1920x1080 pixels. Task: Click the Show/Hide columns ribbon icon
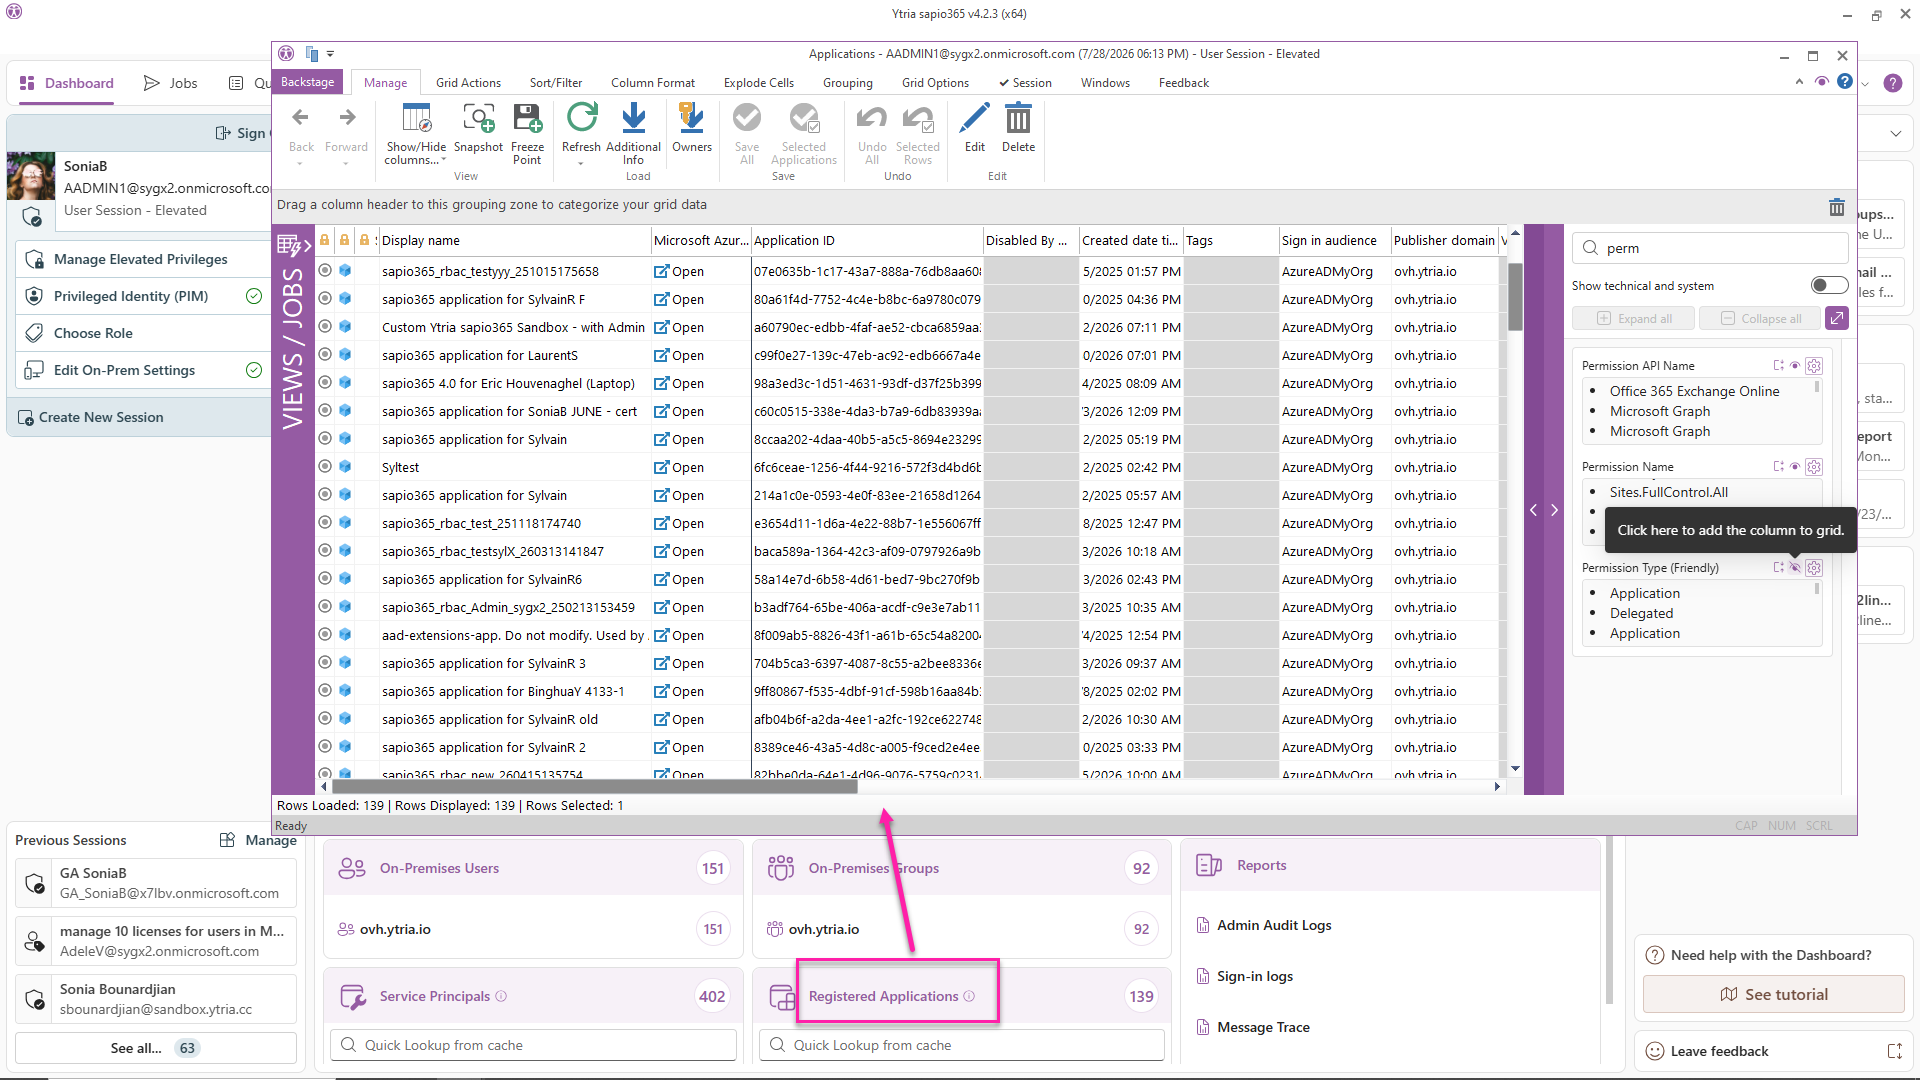click(416, 119)
